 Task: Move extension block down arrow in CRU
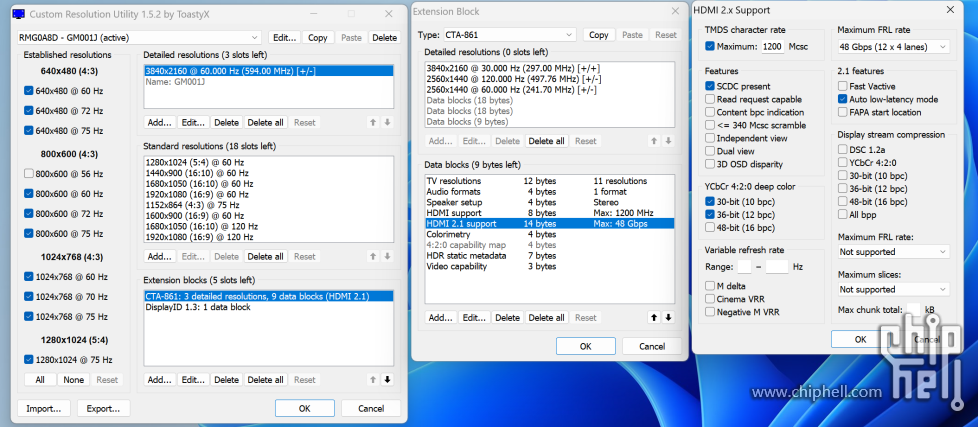[x=387, y=380]
